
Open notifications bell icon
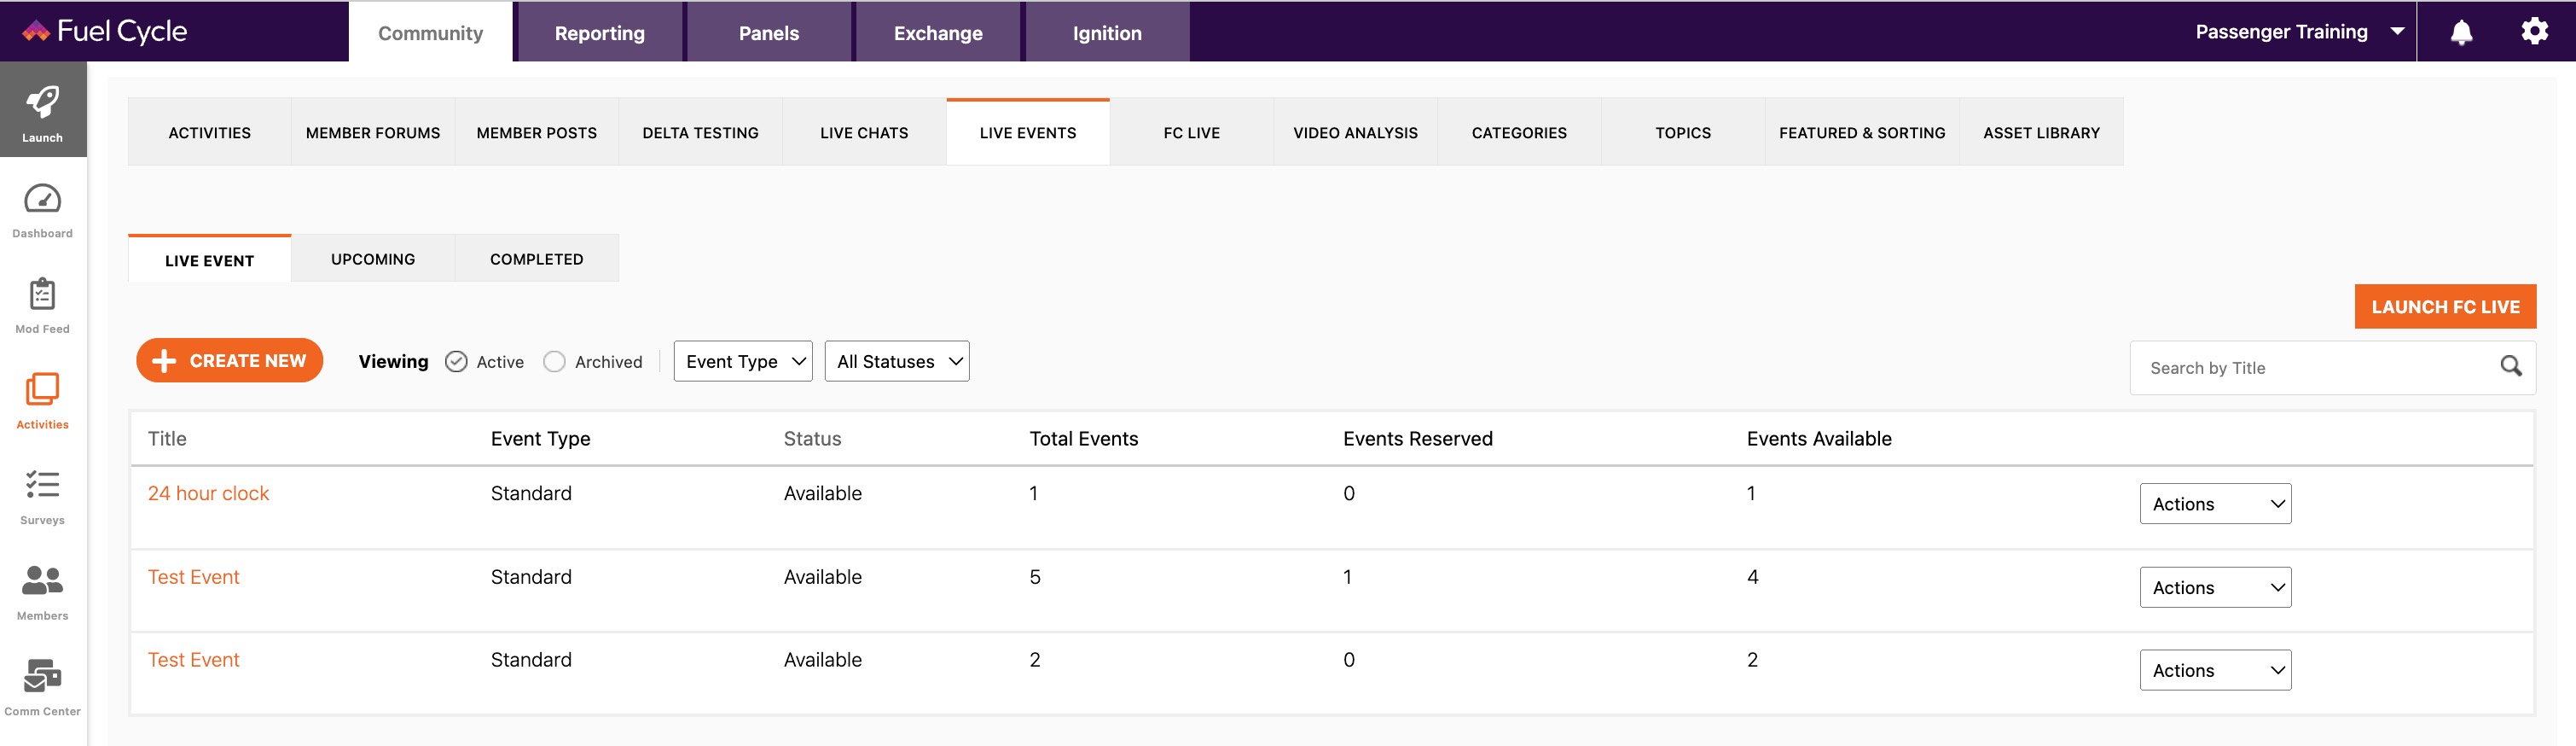click(x=2461, y=32)
